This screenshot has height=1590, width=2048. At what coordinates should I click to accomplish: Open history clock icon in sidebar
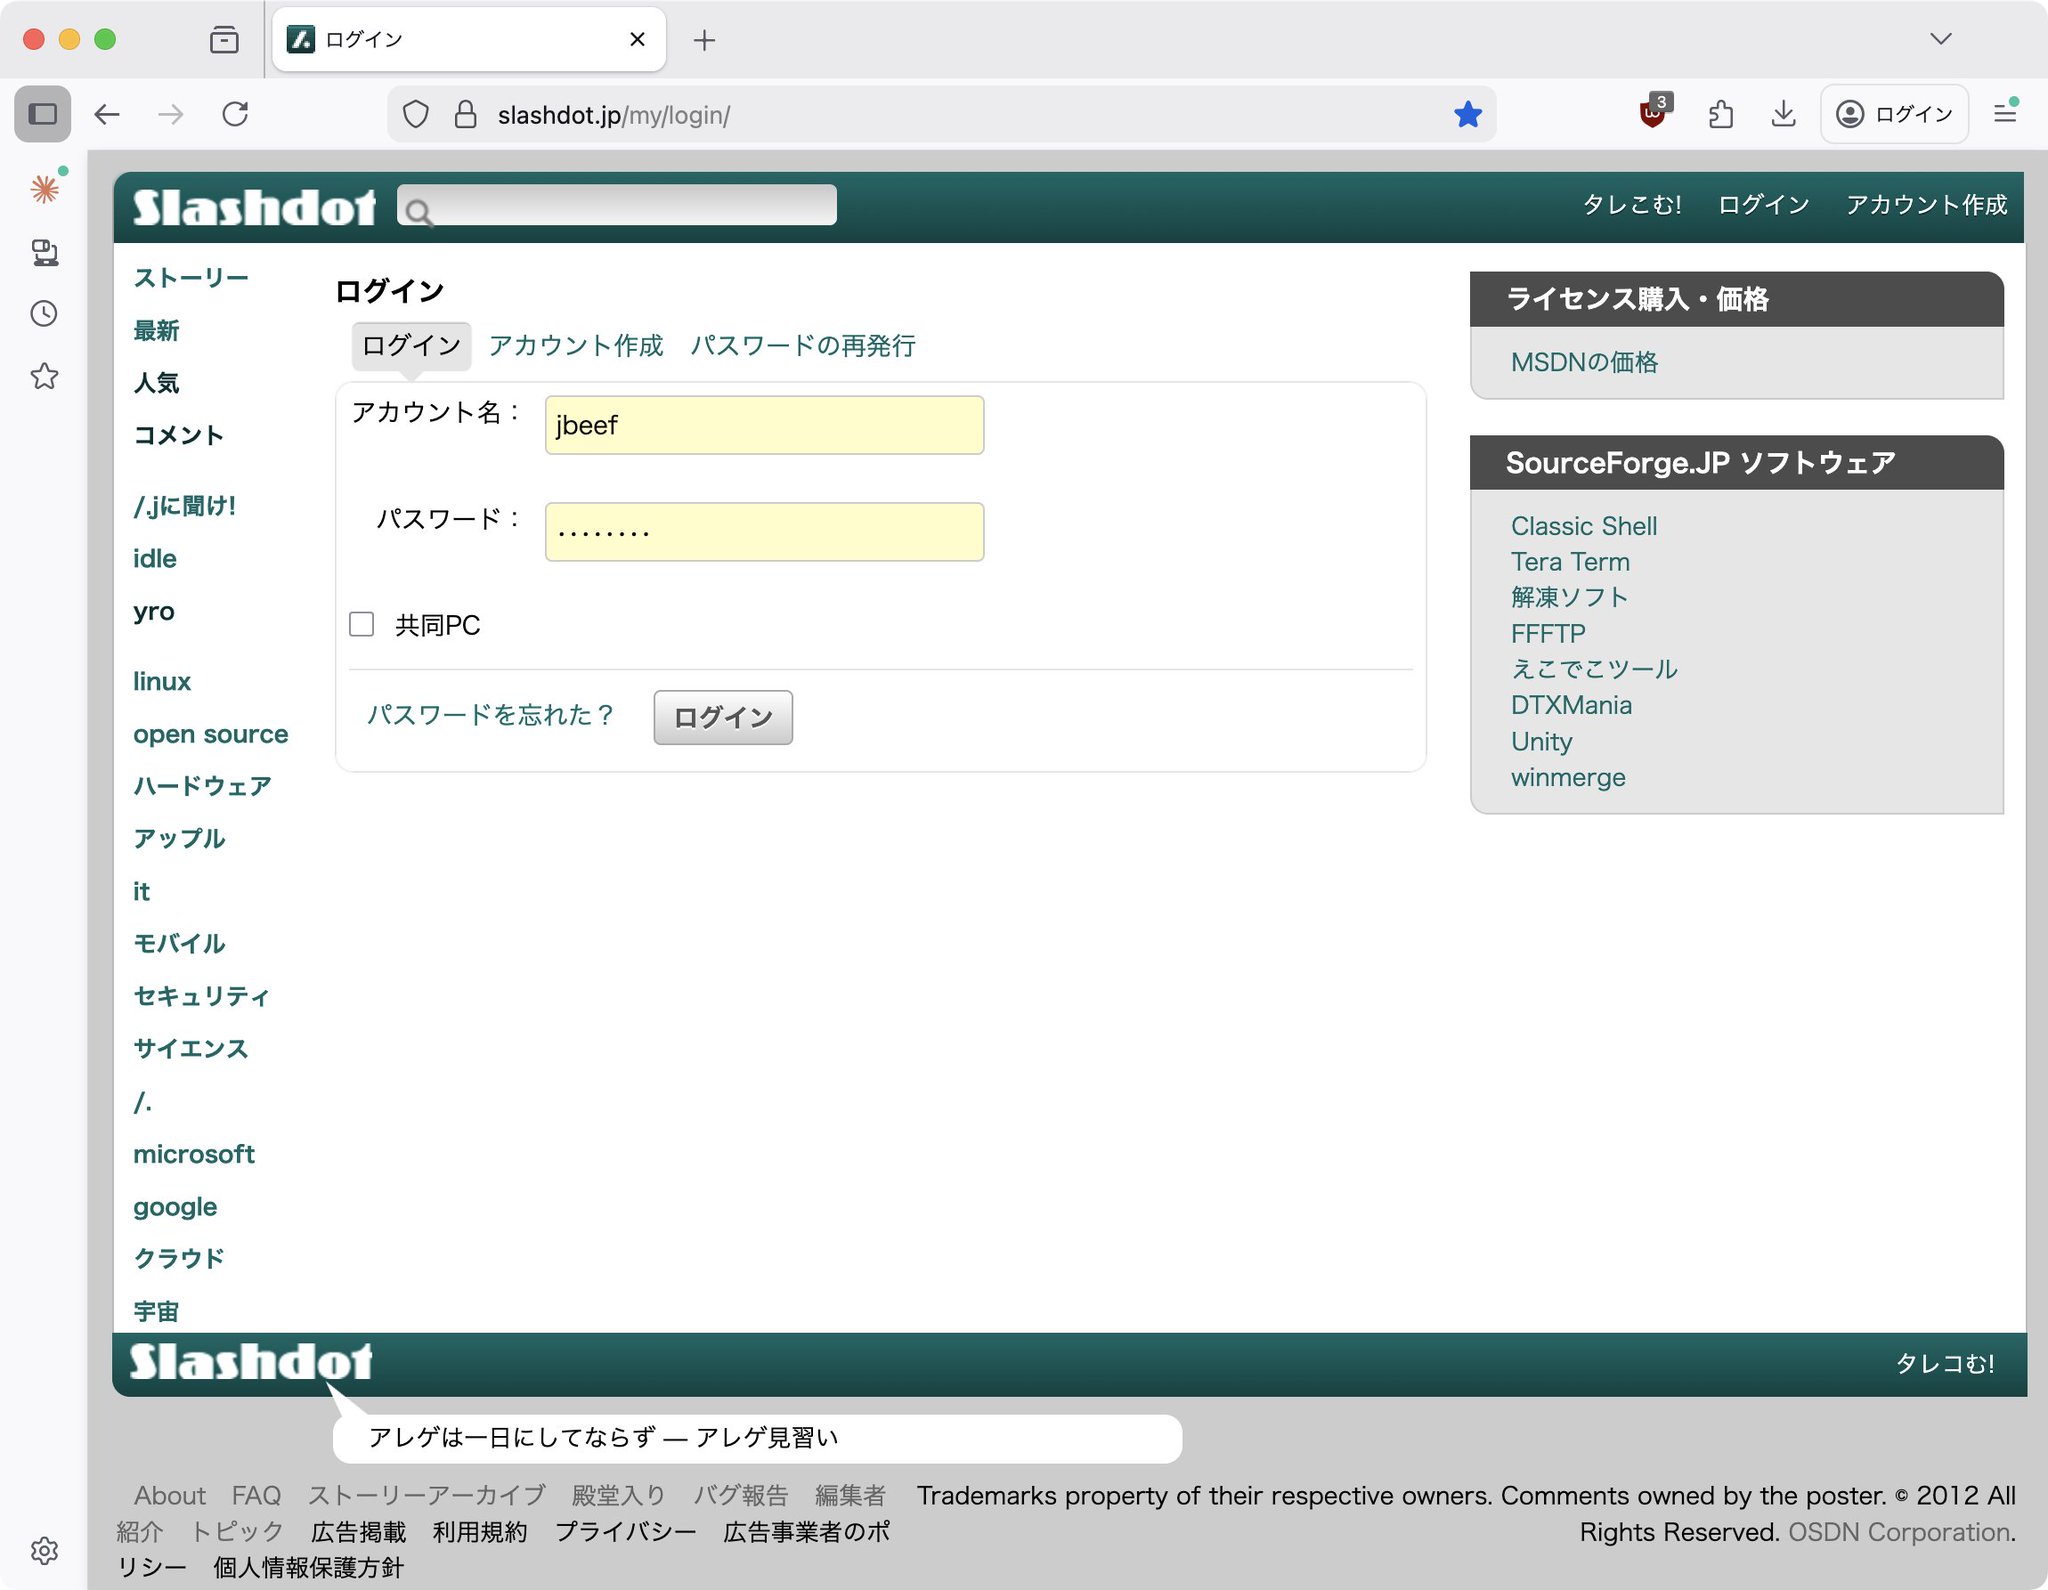pyautogui.click(x=44, y=314)
